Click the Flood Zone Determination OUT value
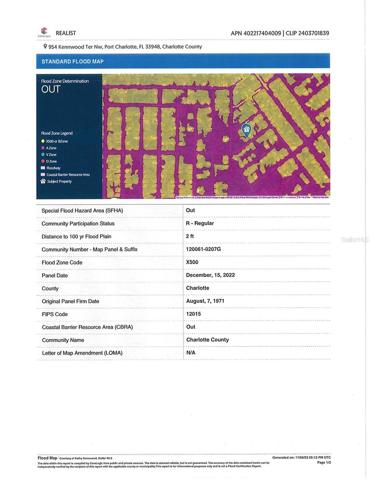The image size is (370, 479). coord(51,89)
